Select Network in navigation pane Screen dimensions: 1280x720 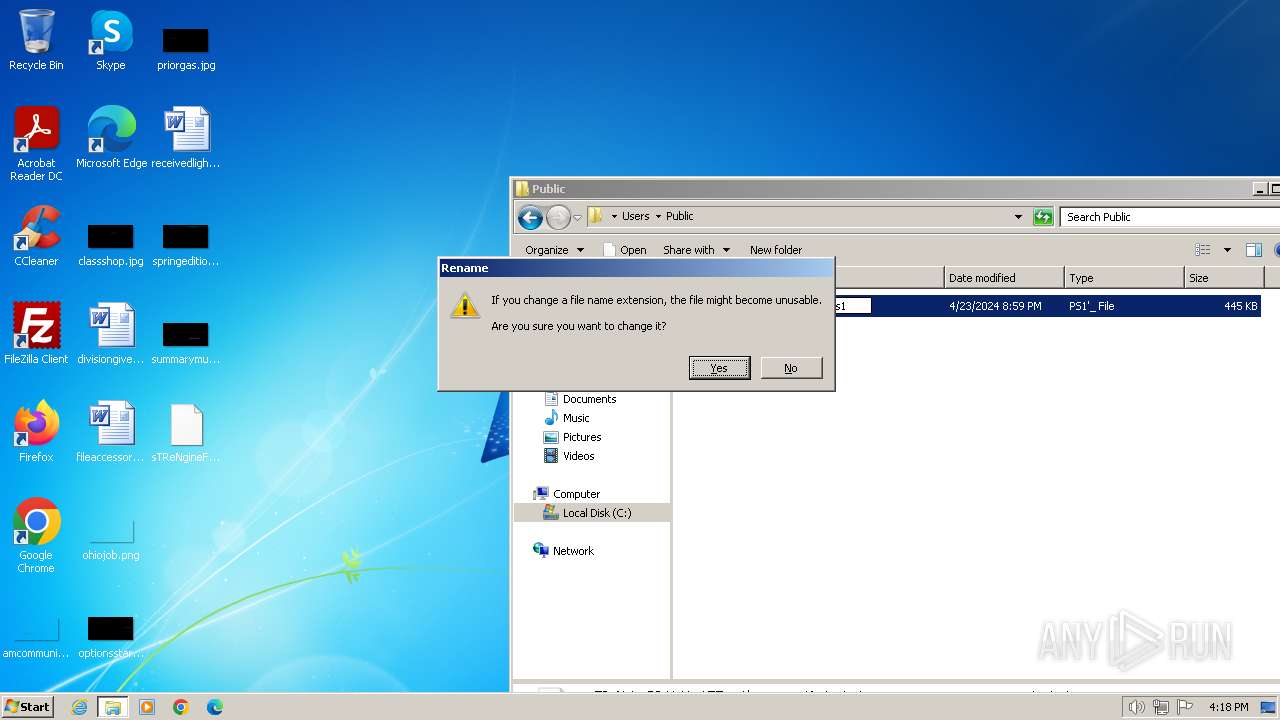click(x=564, y=551)
